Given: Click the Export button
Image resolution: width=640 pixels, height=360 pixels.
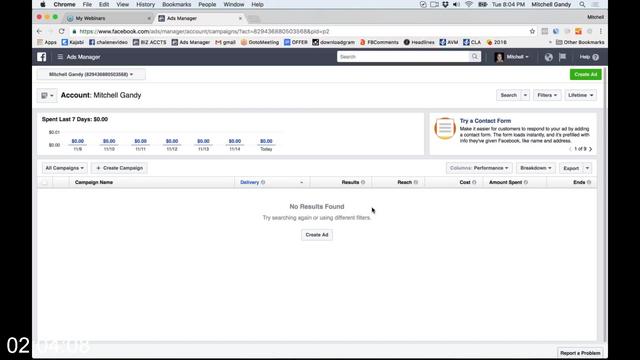Looking at the screenshot, I should (571, 168).
